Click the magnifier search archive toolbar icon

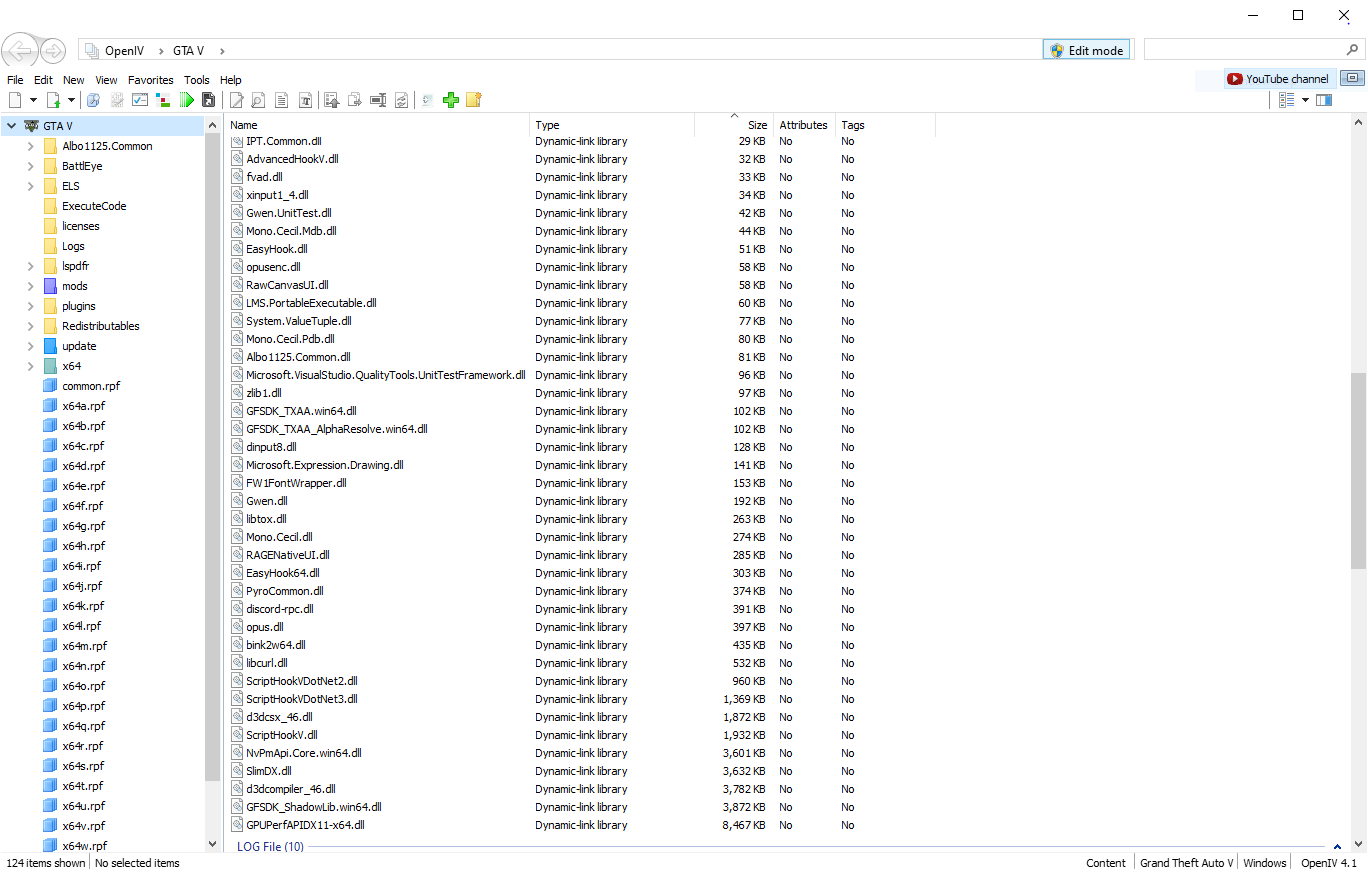point(93,100)
